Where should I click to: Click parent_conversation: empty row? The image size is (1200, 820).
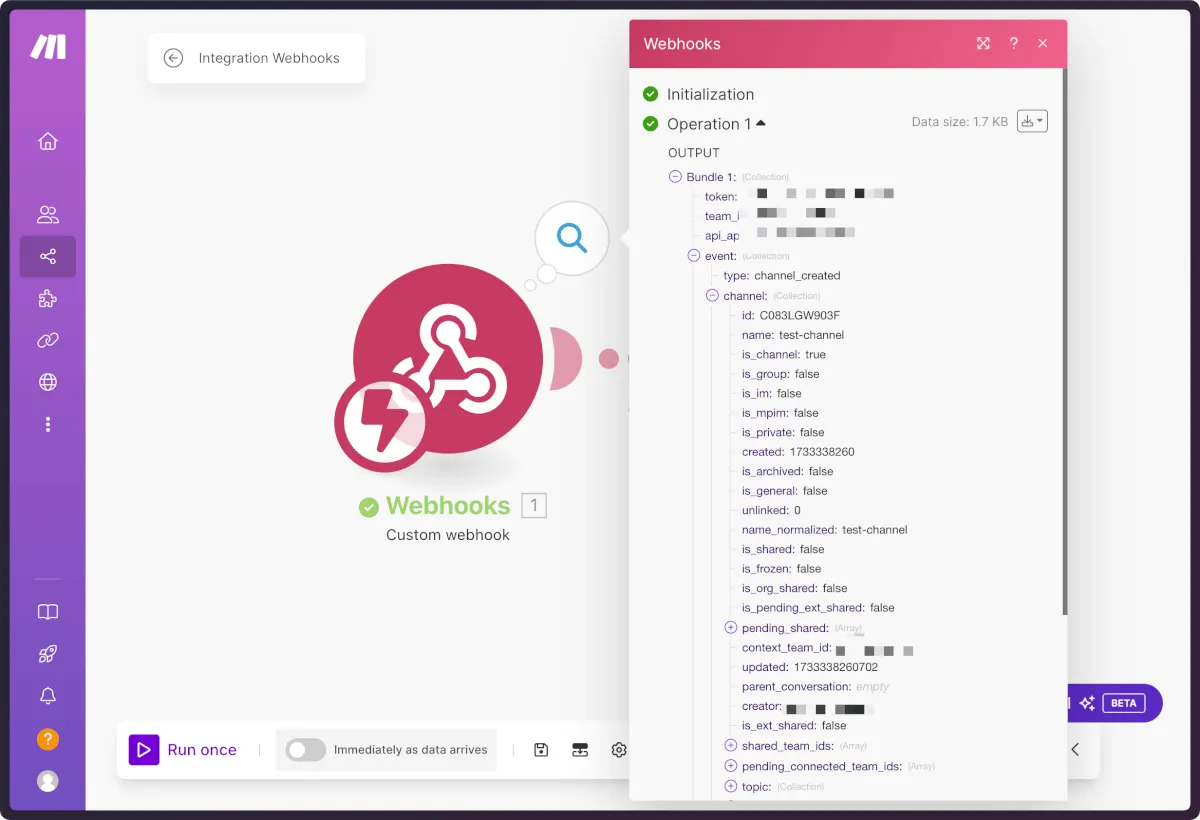(815, 687)
